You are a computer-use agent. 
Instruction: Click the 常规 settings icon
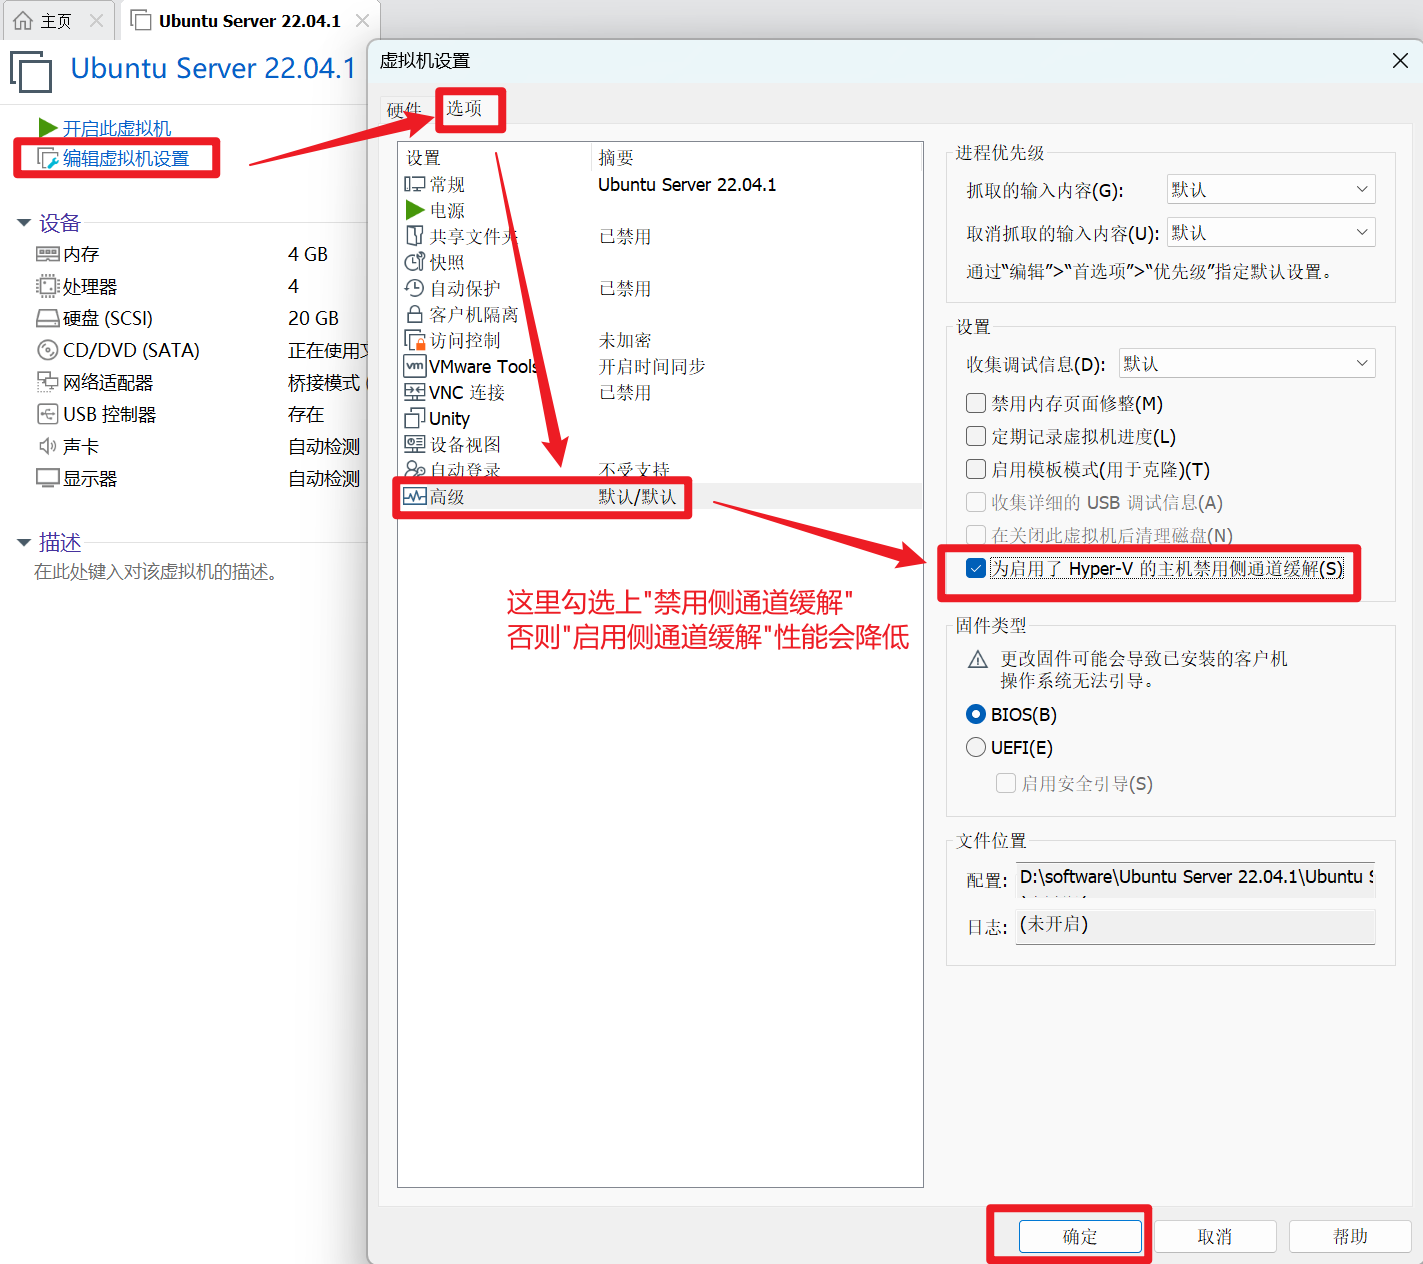pos(415,184)
